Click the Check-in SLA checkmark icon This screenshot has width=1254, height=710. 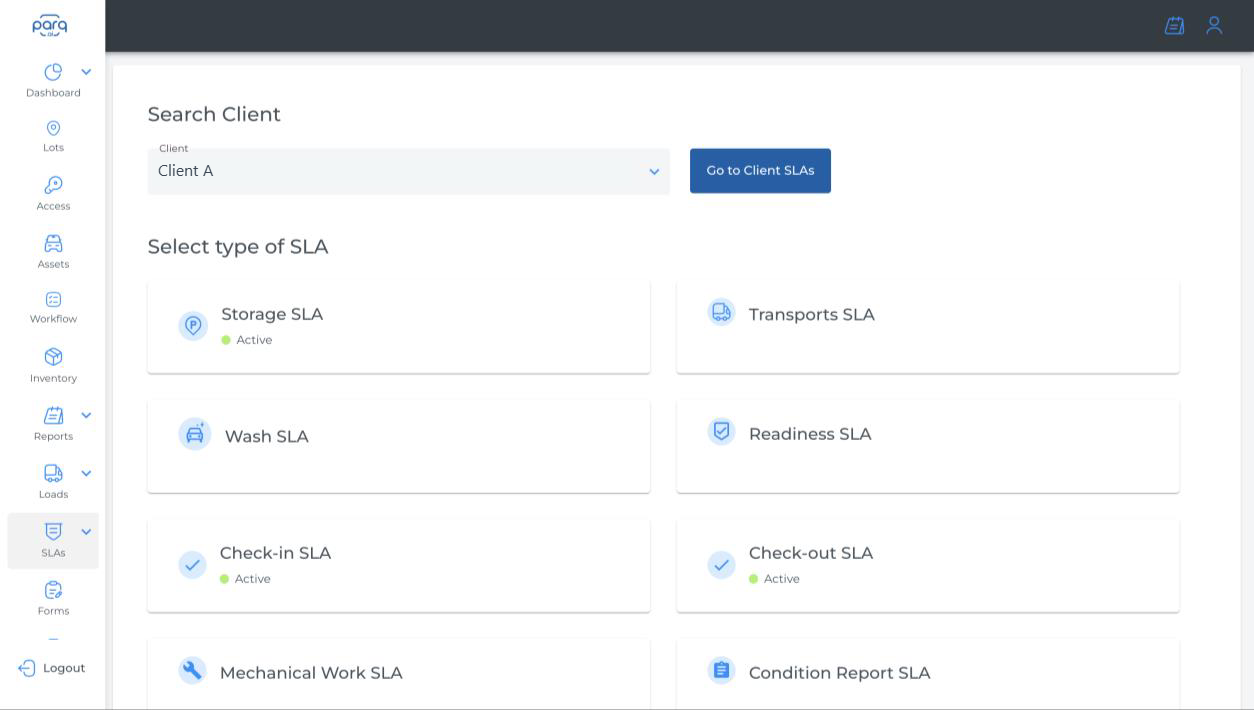(x=192, y=565)
